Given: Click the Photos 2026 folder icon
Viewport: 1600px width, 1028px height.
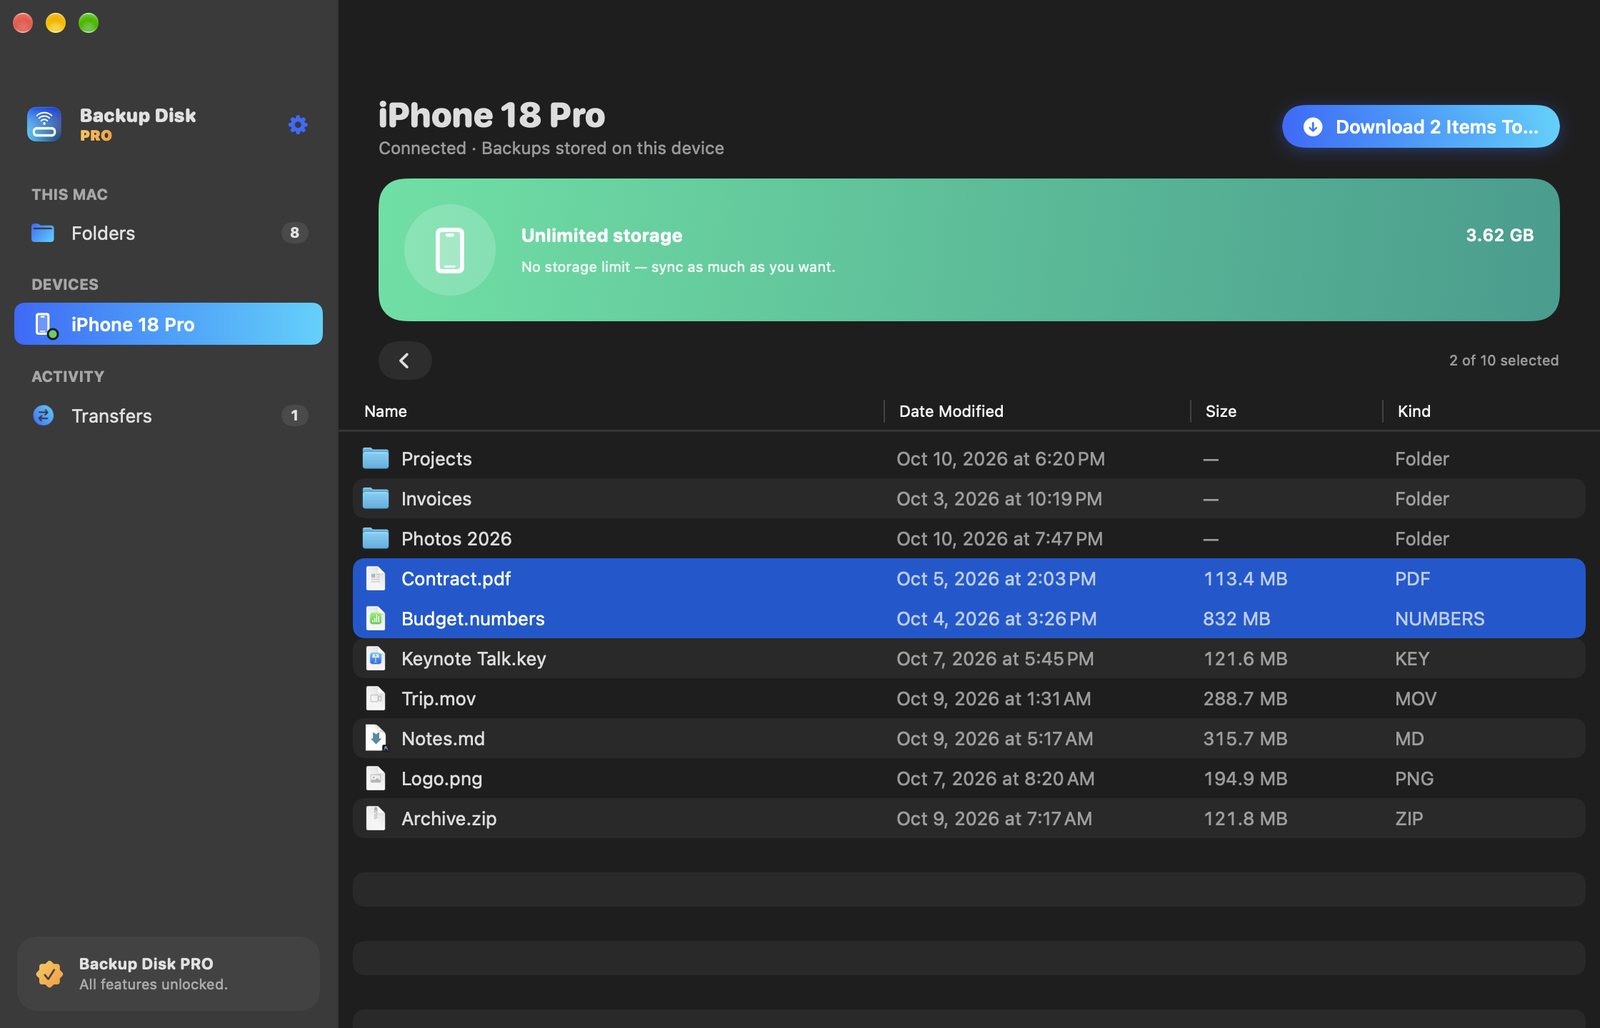Looking at the screenshot, I should pyautogui.click(x=376, y=539).
